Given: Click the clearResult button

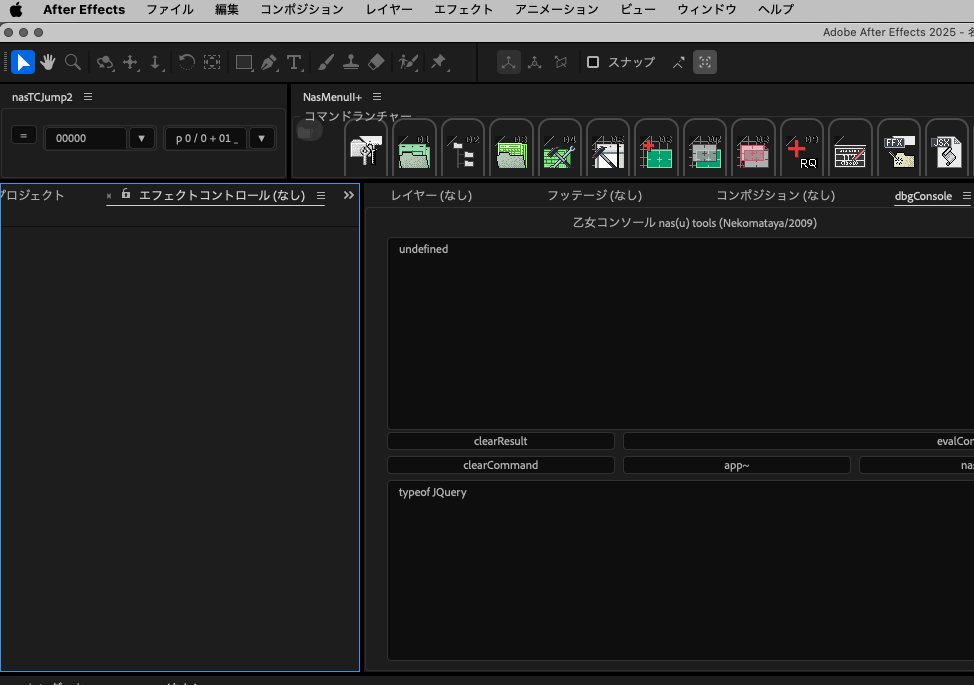Looking at the screenshot, I should [x=501, y=441].
